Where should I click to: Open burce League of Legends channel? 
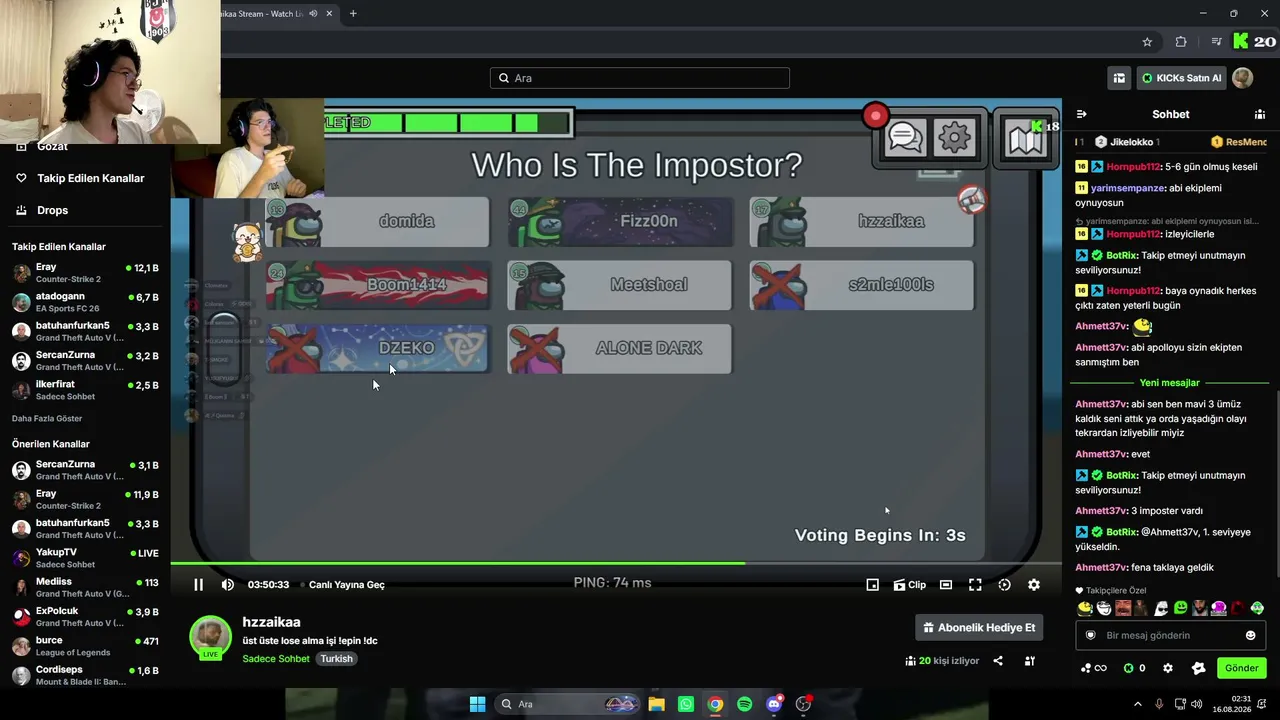pyautogui.click(x=85, y=646)
